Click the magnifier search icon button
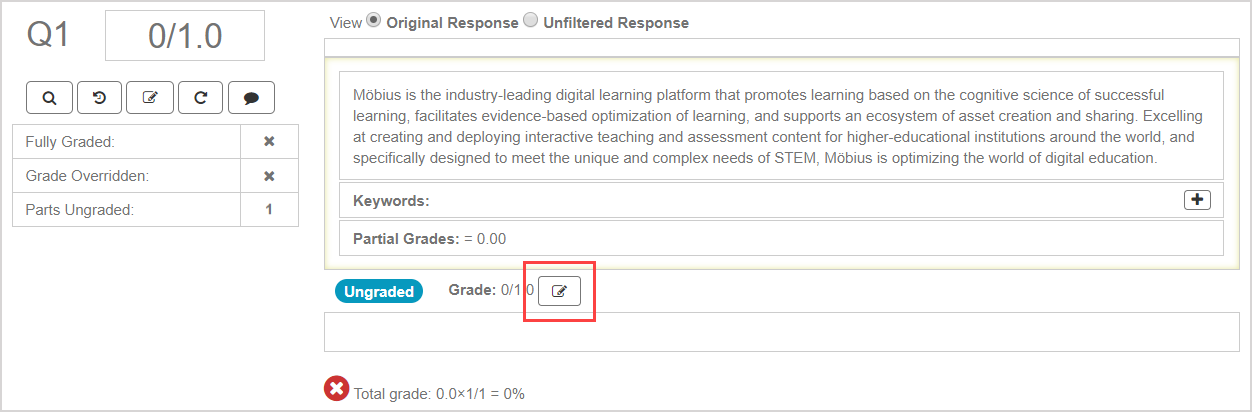The height and width of the screenshot is (412, 1252). pos(50,97)
